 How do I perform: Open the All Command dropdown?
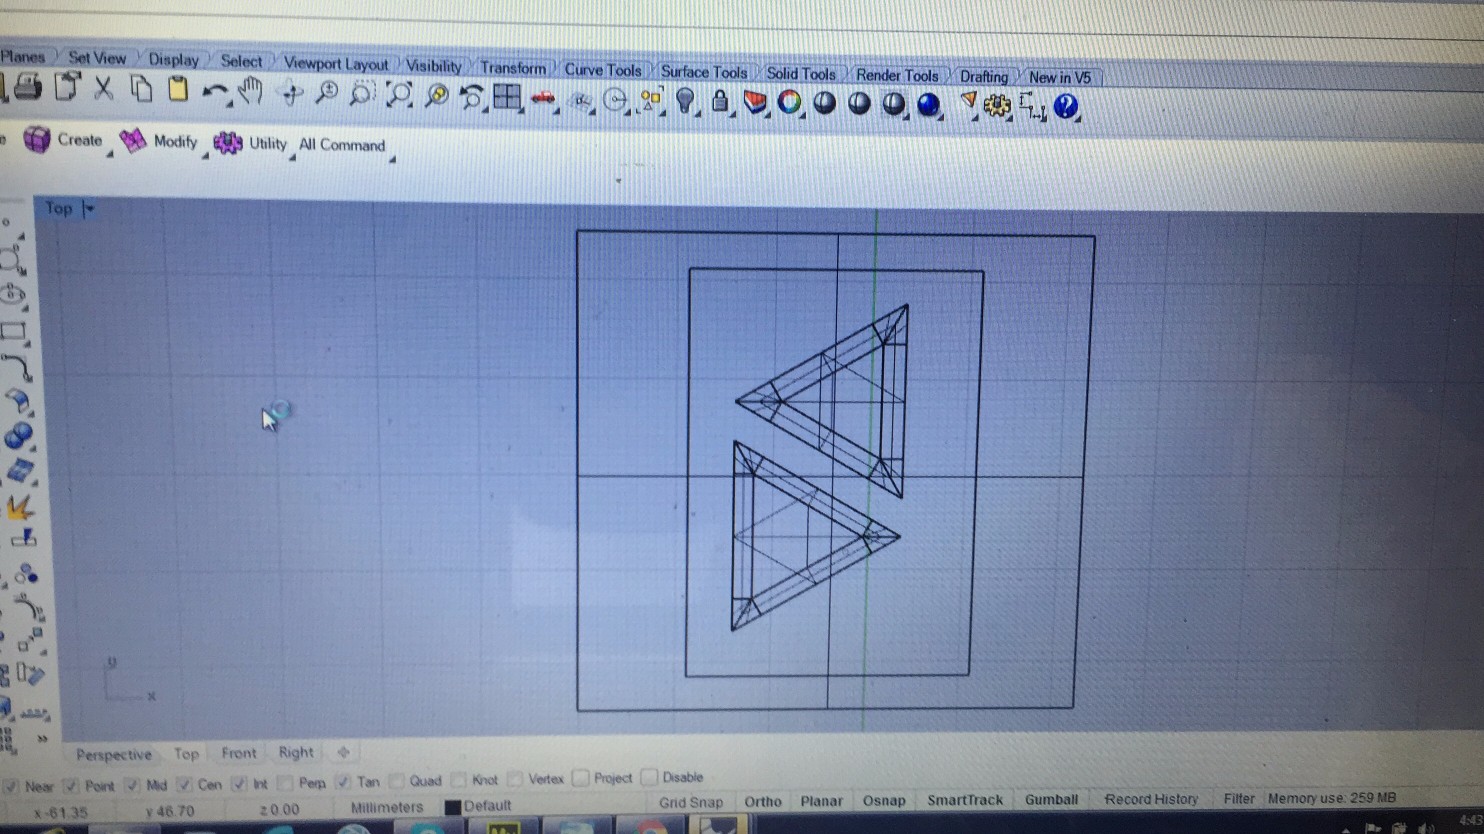click(391, 158)
